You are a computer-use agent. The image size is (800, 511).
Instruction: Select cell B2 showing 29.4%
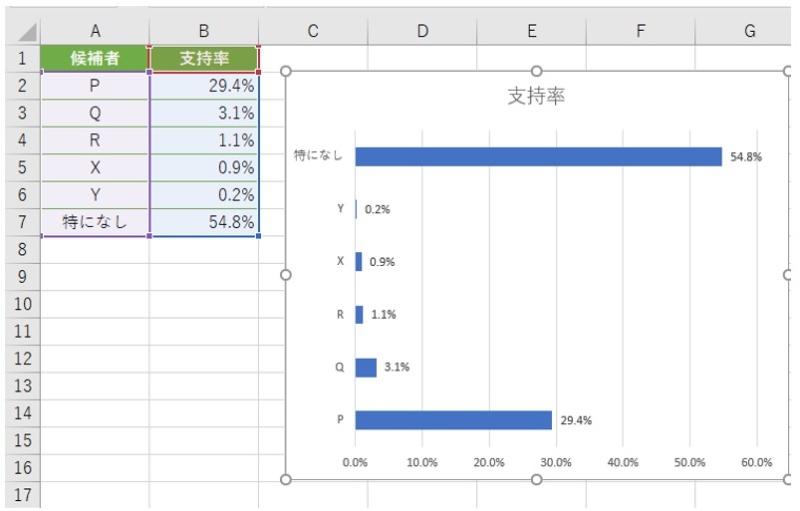click(204, 86)
